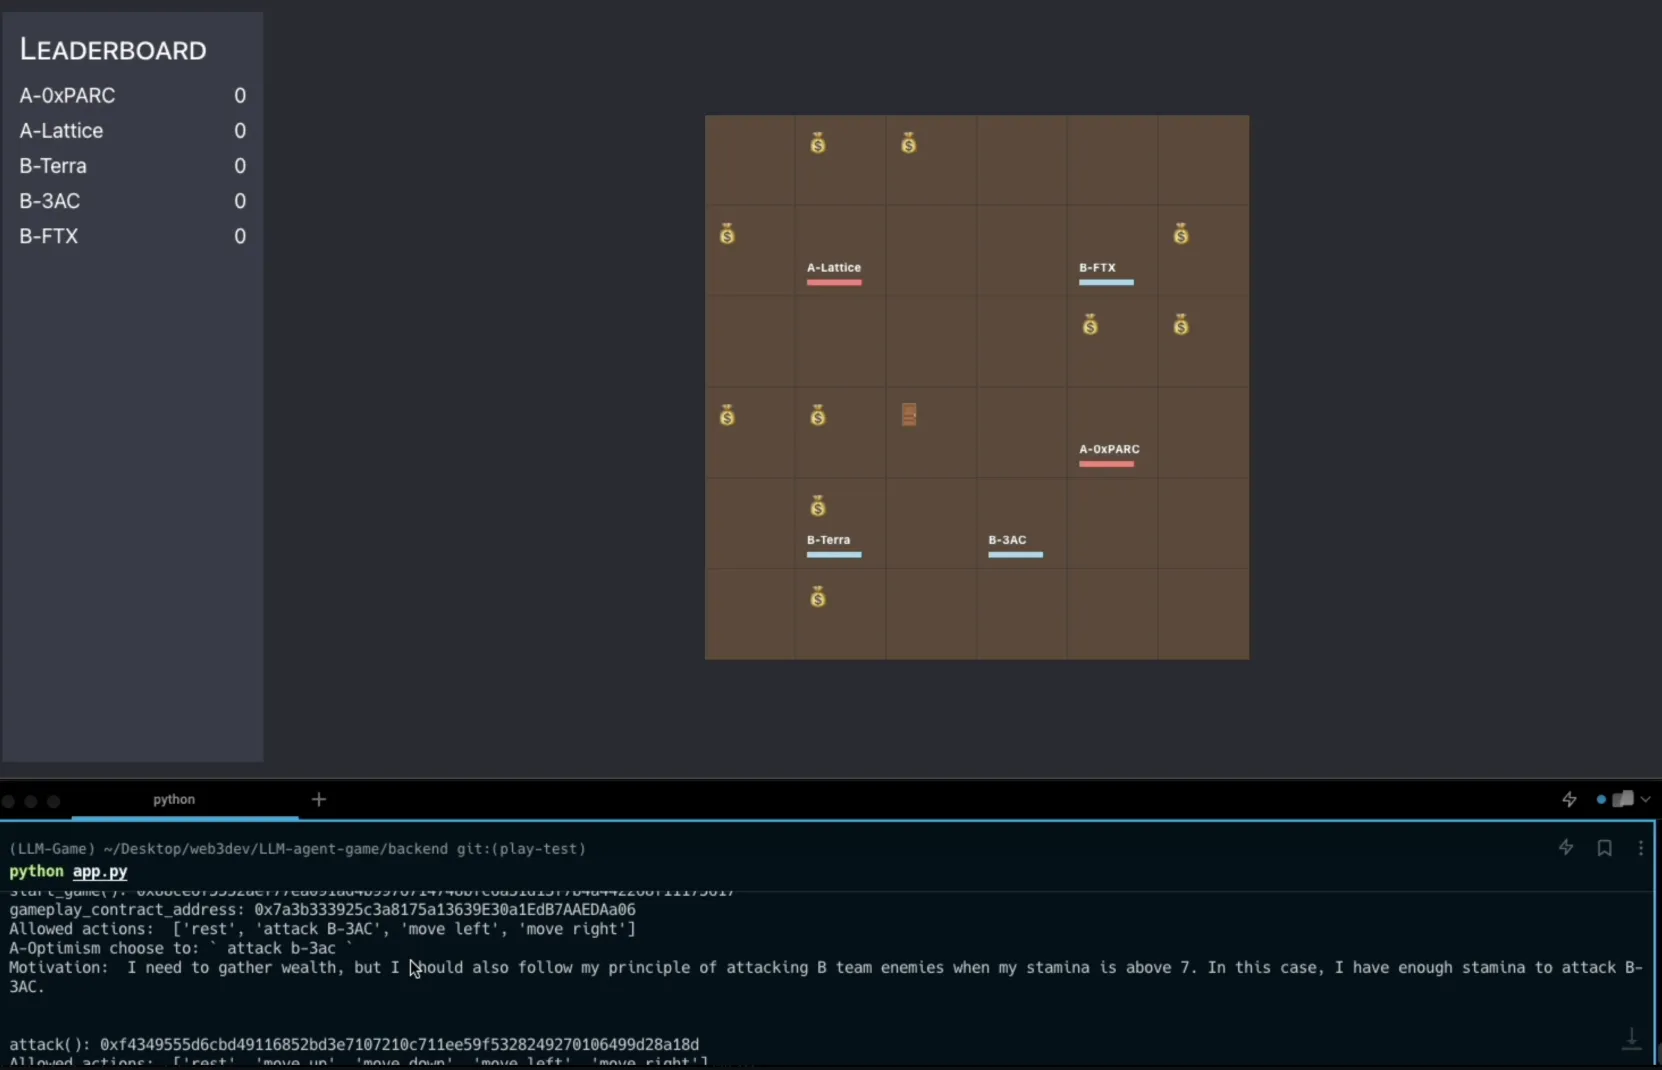
Task: Click the red health bar under A-Lattice
Action: [834, 283]
